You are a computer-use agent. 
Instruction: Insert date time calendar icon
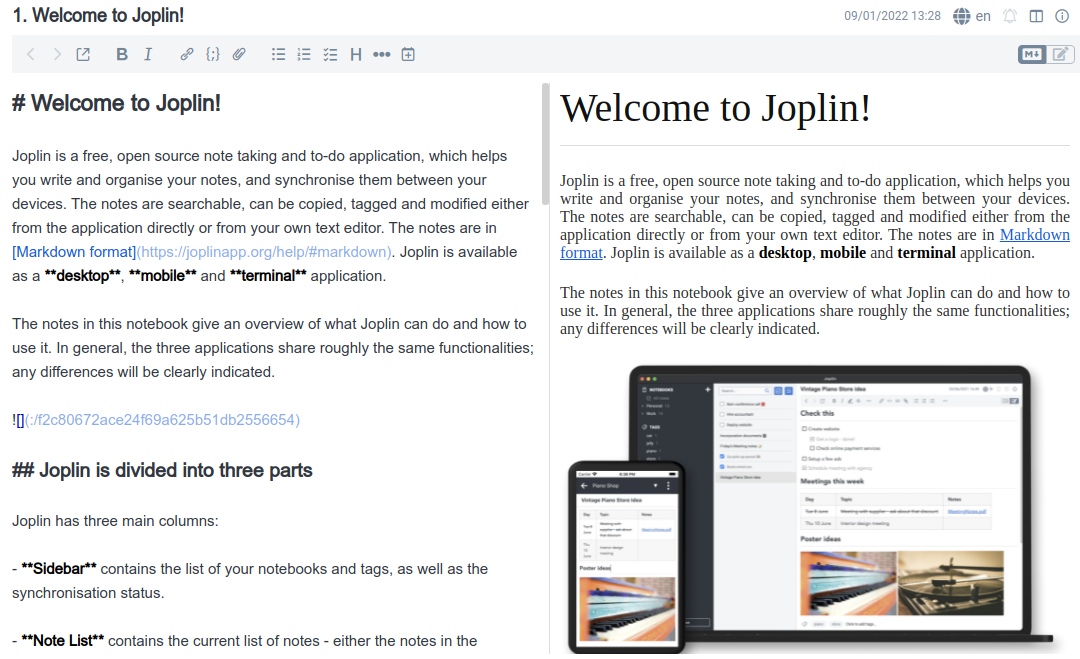point(408,54)
